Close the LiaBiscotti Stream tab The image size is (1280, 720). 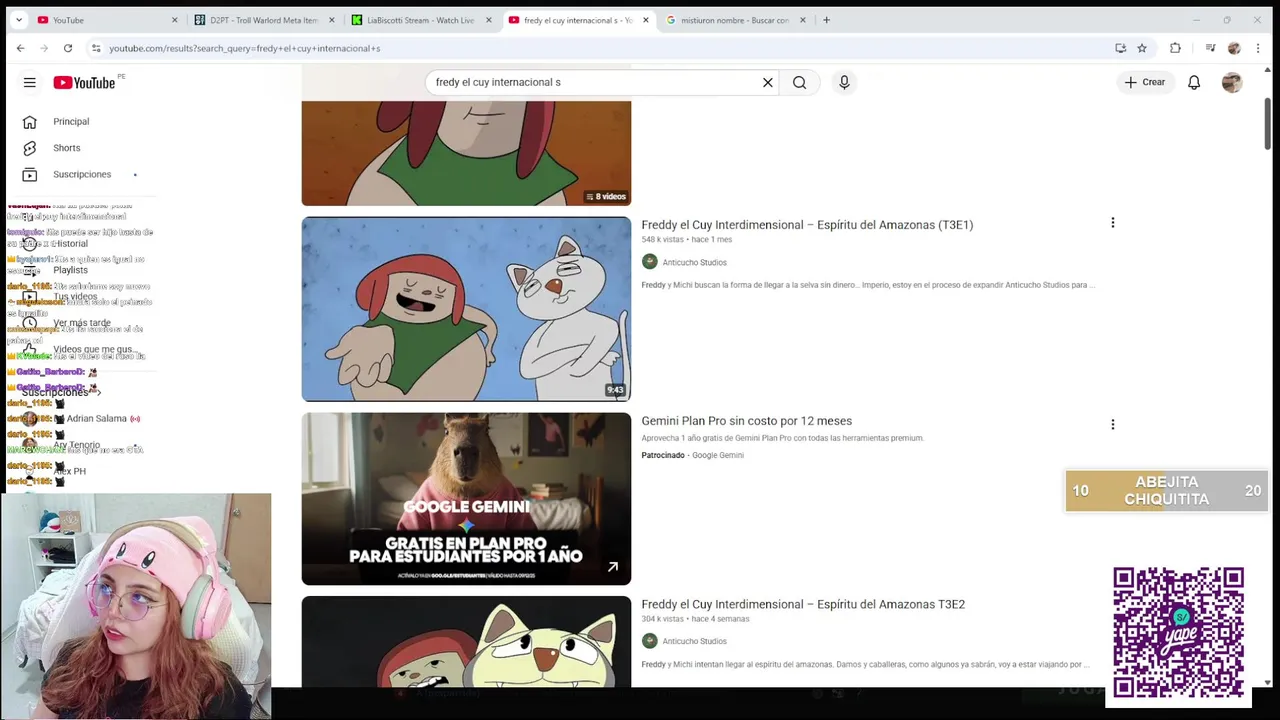pos(488,20)
